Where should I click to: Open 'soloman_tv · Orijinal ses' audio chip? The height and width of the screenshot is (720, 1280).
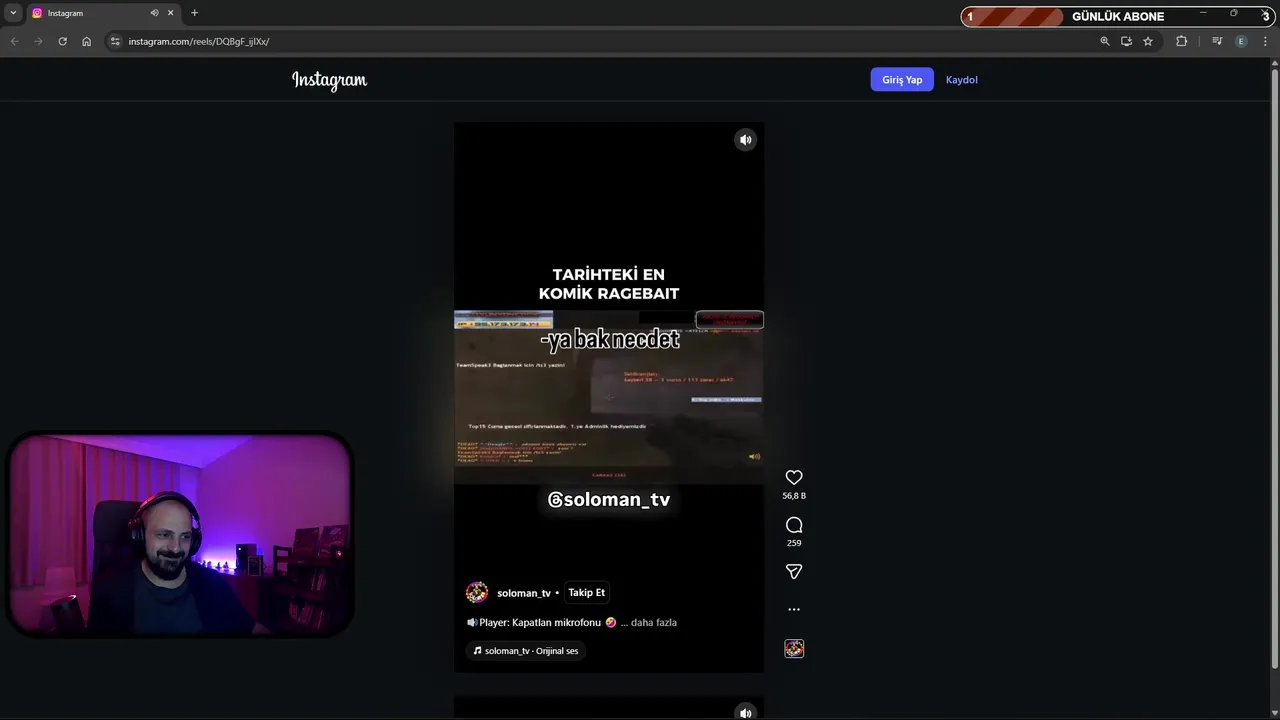[x=526, y=651]
